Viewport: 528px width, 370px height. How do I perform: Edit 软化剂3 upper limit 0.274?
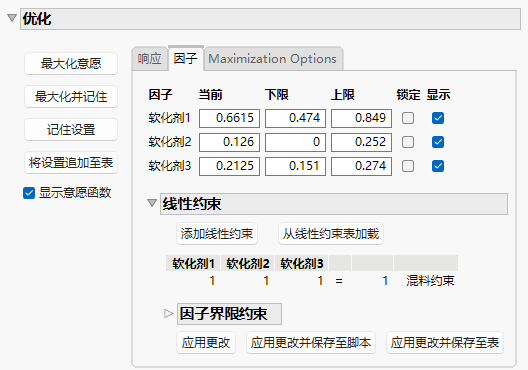coord(361,166)
